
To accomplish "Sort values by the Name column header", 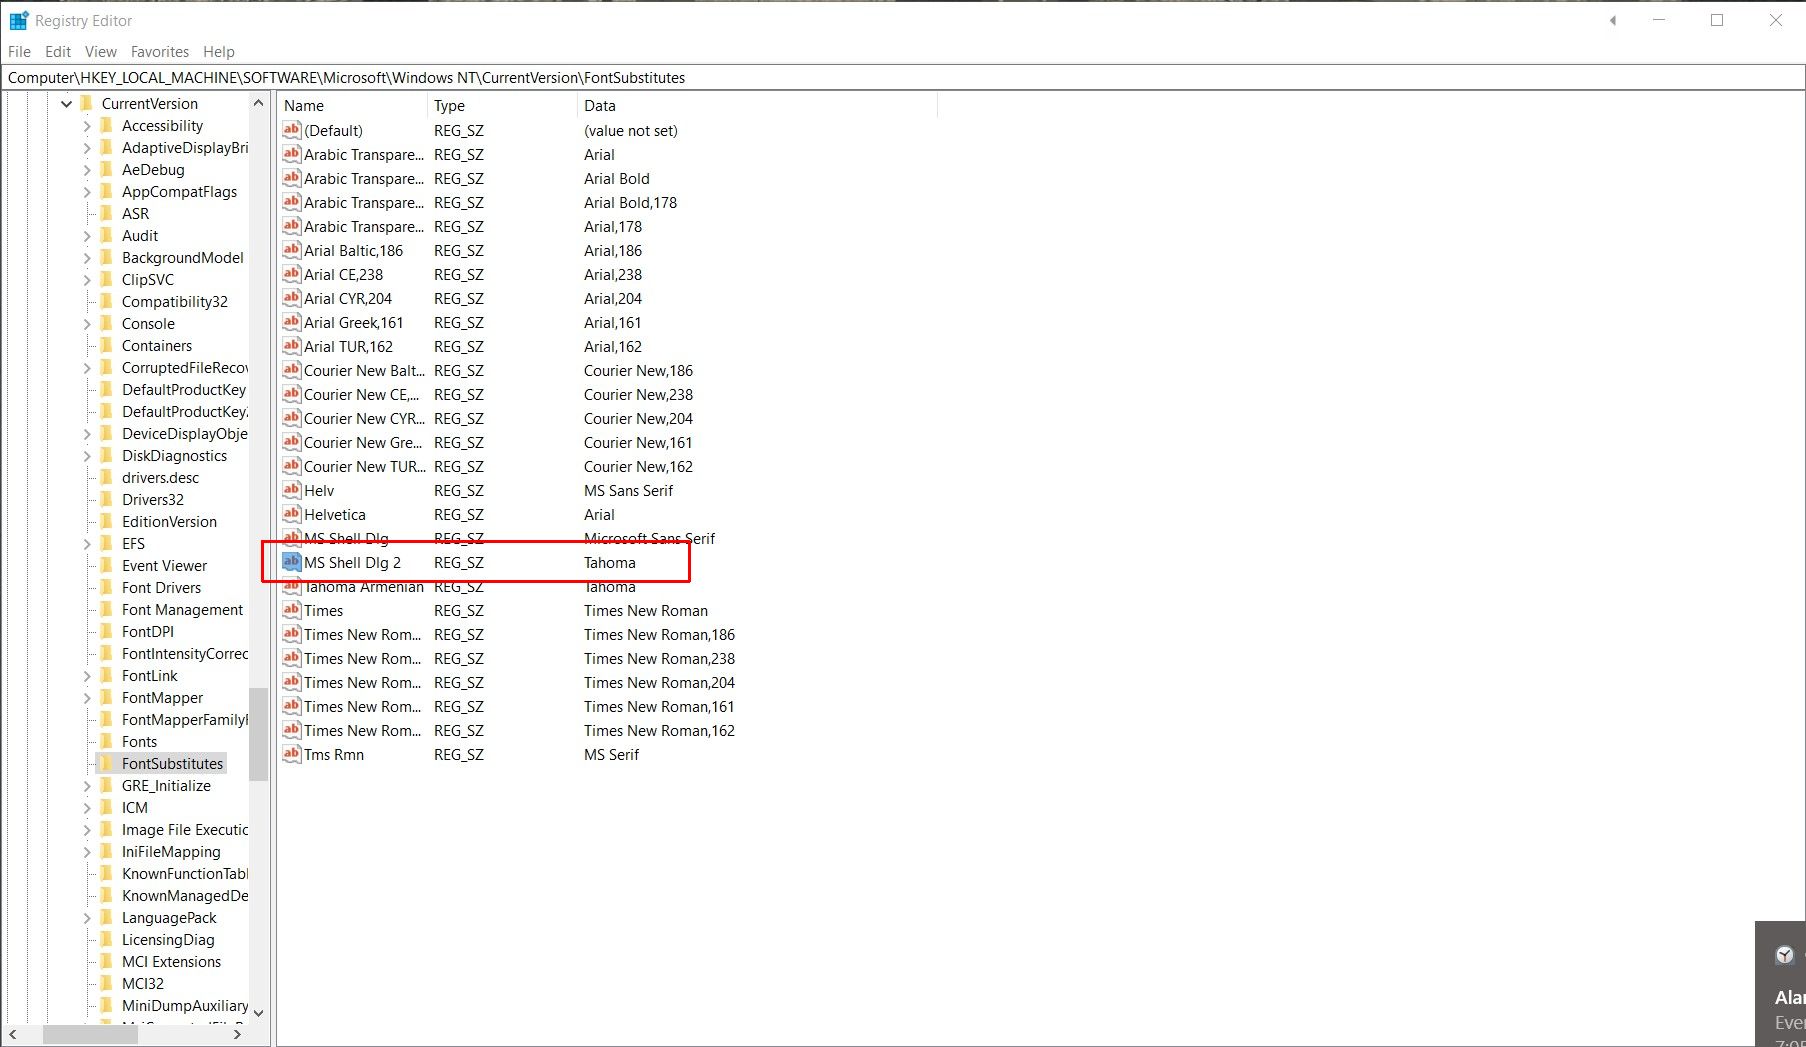I will pyautogui.click(x=353, y=105).
